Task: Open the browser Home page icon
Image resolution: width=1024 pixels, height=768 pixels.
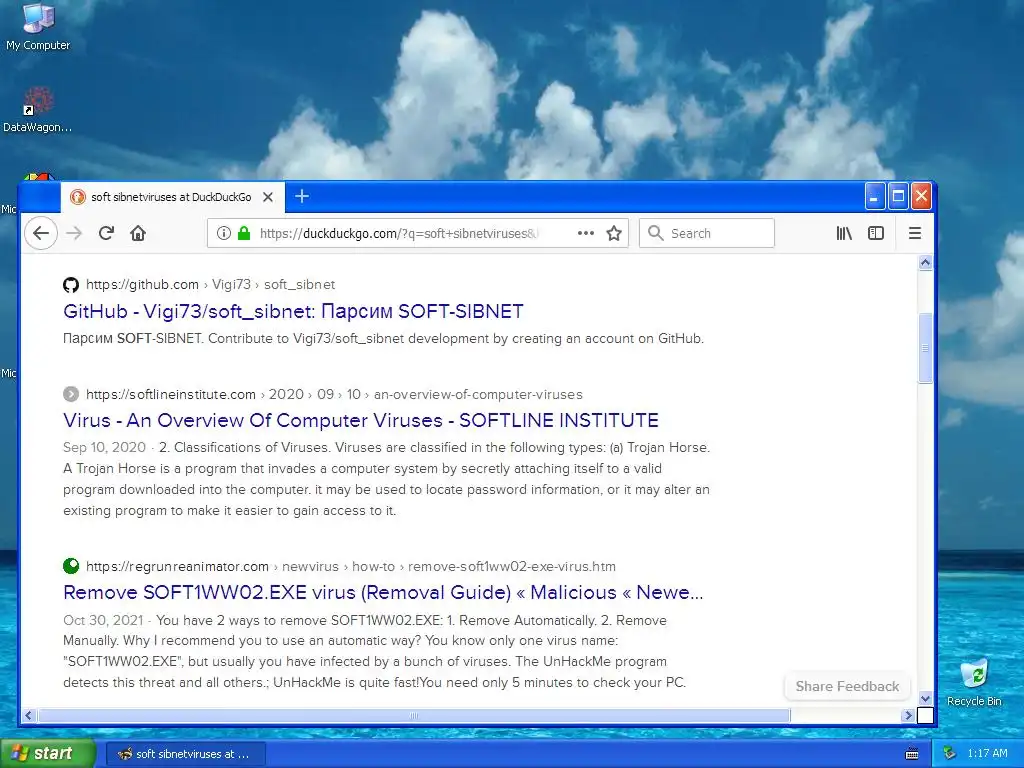Action: point(138,233)
